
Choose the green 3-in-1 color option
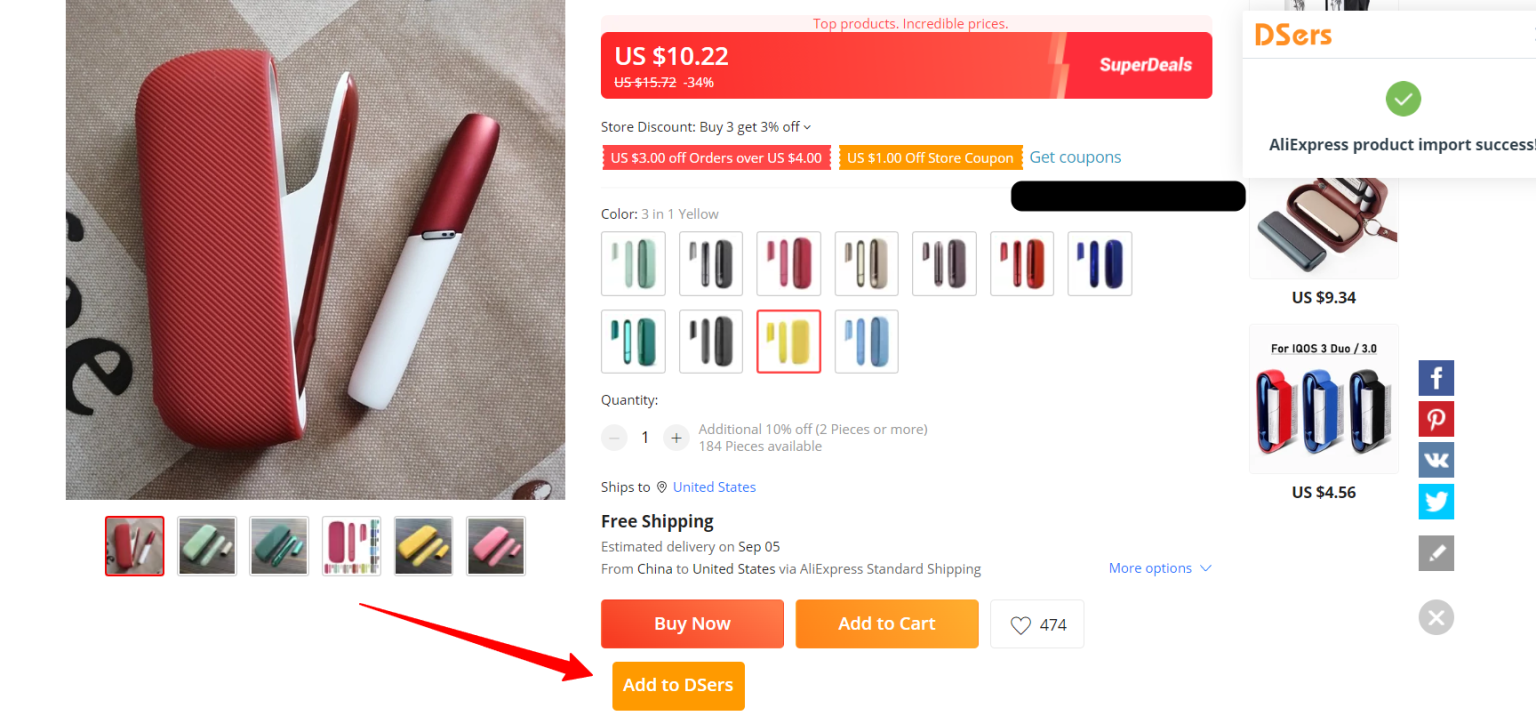click(x=633, y=263)
